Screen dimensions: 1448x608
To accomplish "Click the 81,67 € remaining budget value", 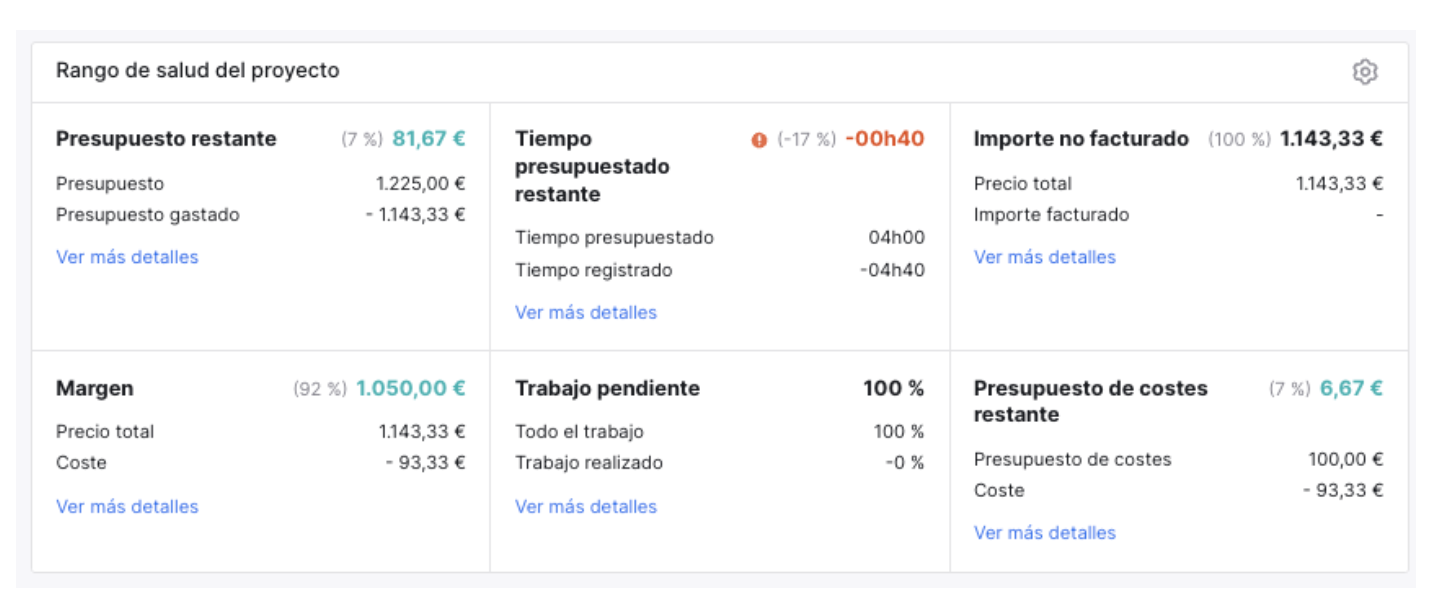I will (429, 139).
